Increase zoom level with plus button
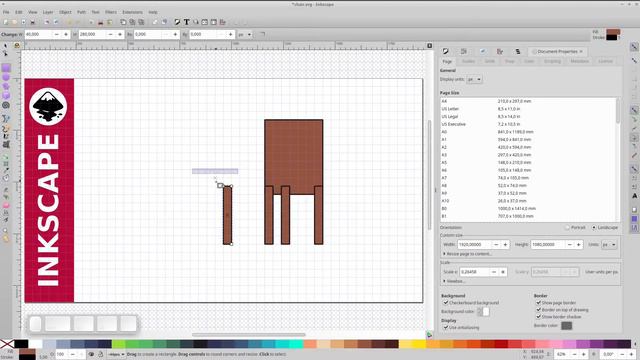The image size is (640, 360). [x=584, y=354]
